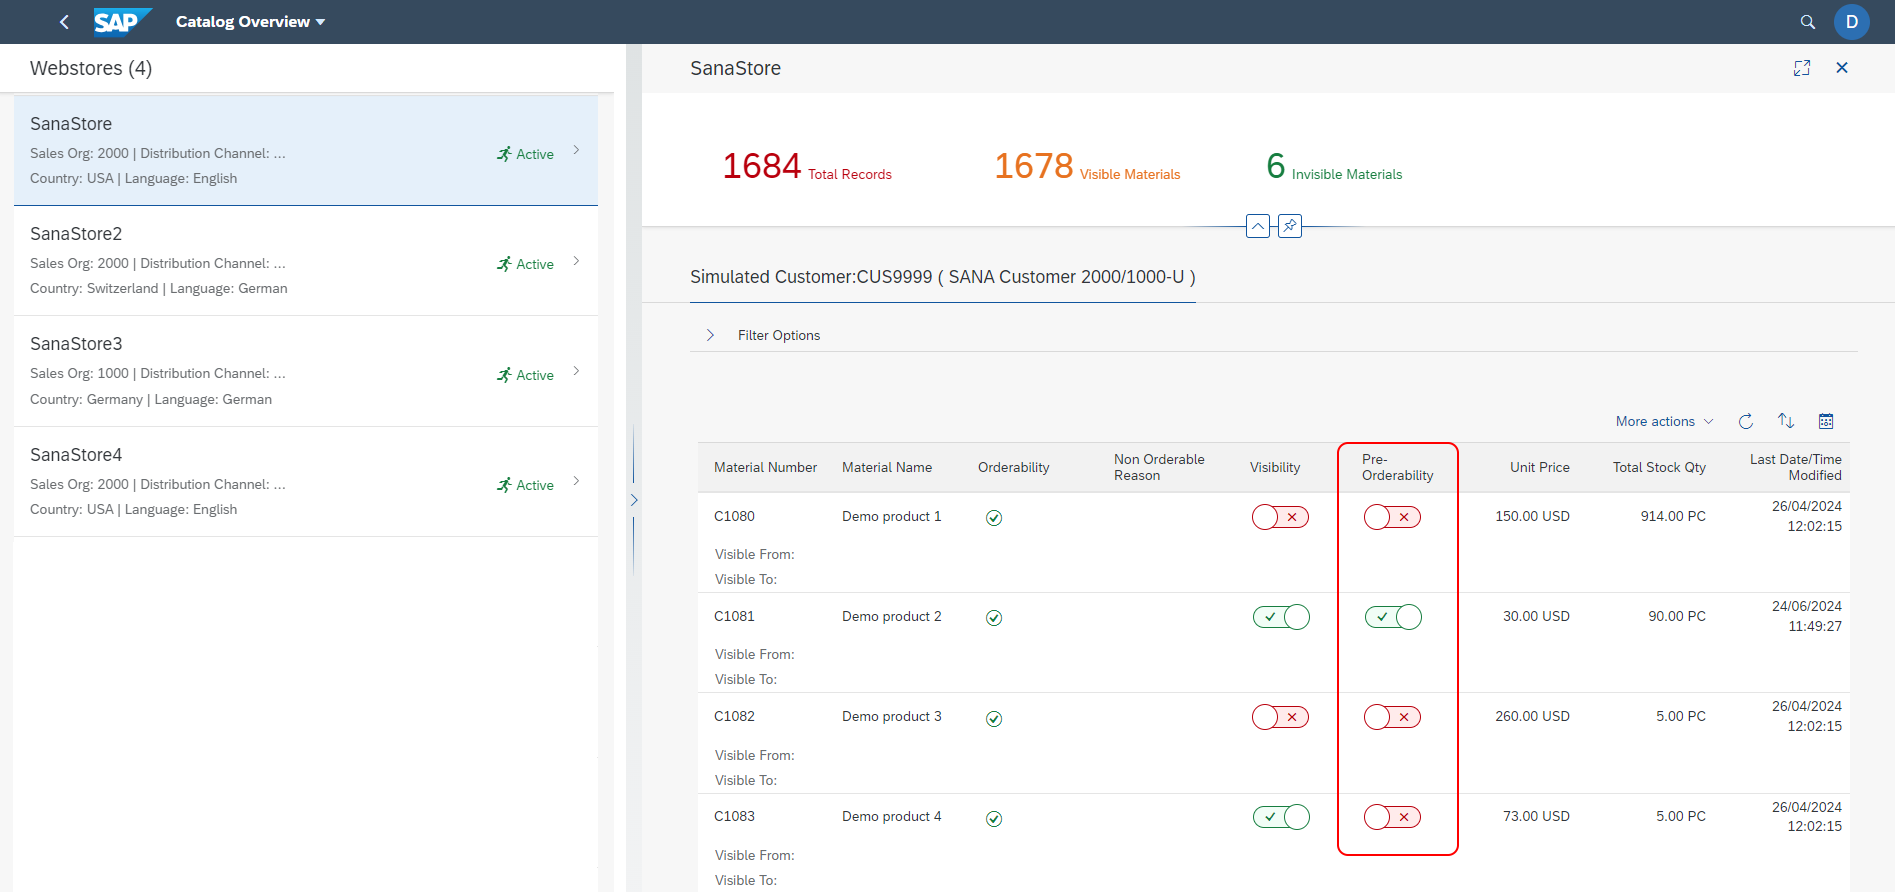The width and height of the screenshot is (1895, 892).
Task: Open SanaStore details via its chevron
Action: tap(576, 150)
